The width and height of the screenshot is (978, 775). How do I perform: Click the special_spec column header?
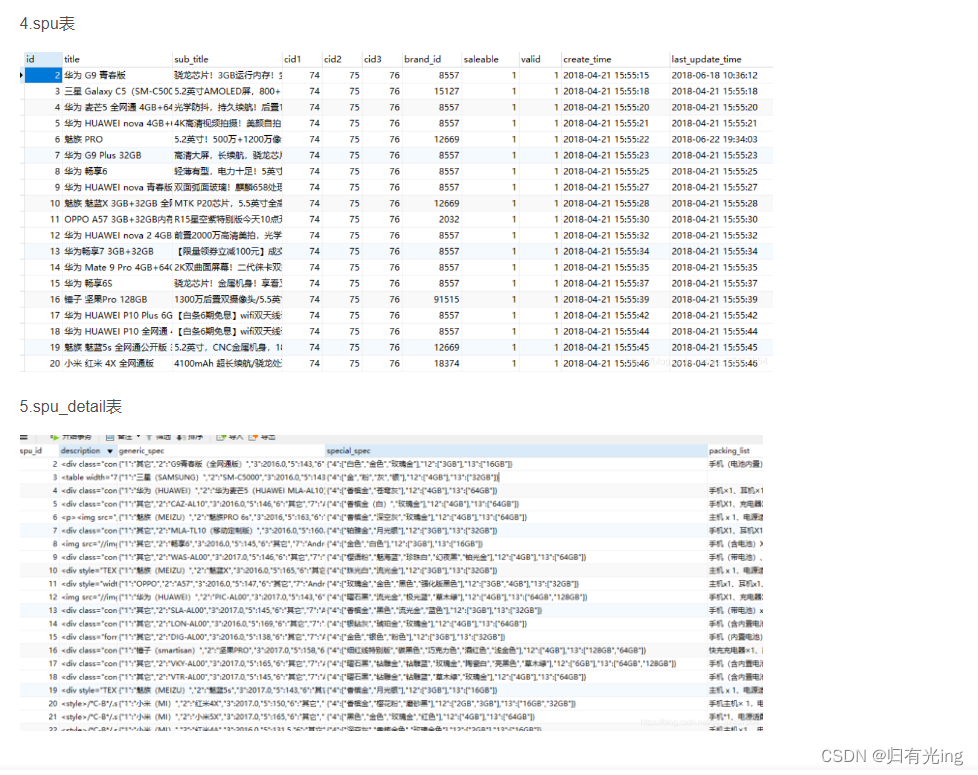coord(516,451)
